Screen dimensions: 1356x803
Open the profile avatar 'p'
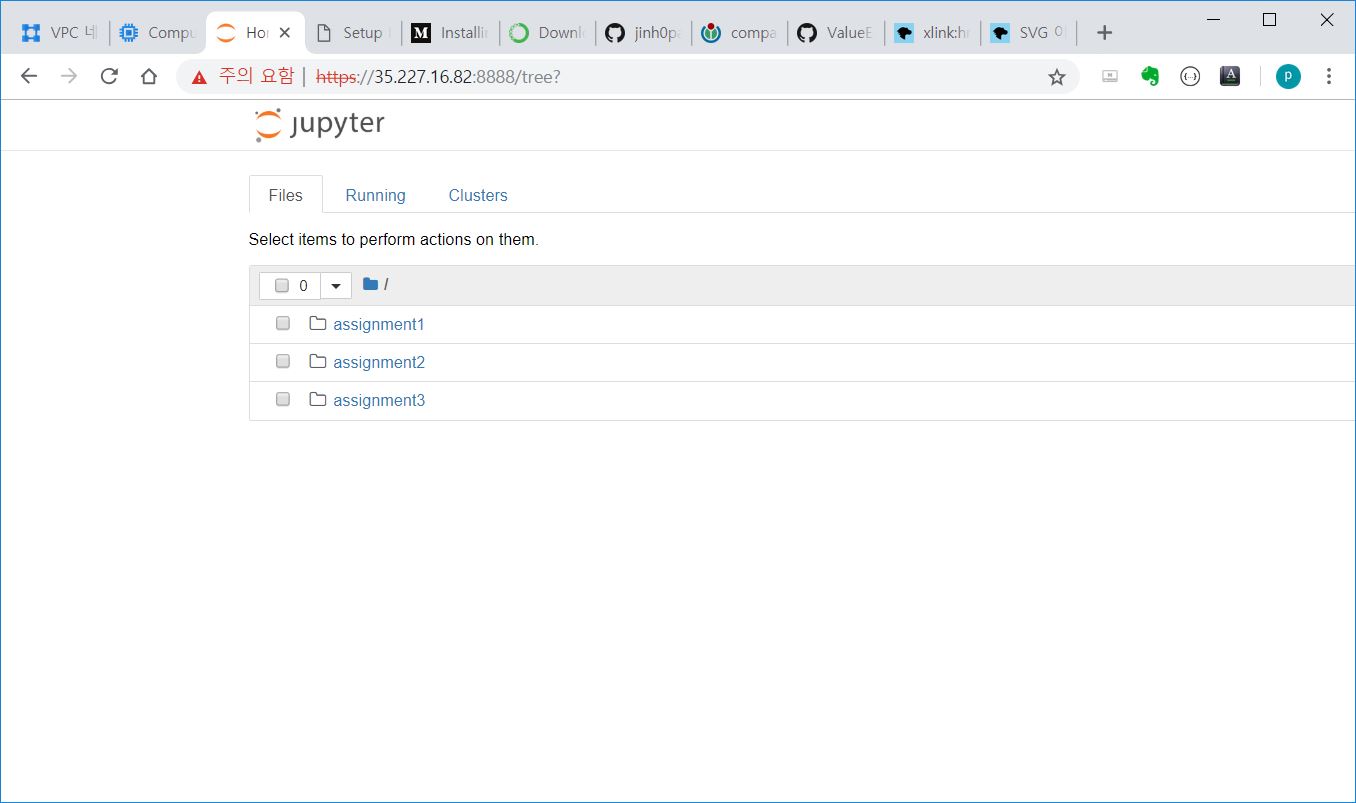[x=1288, y=76]
